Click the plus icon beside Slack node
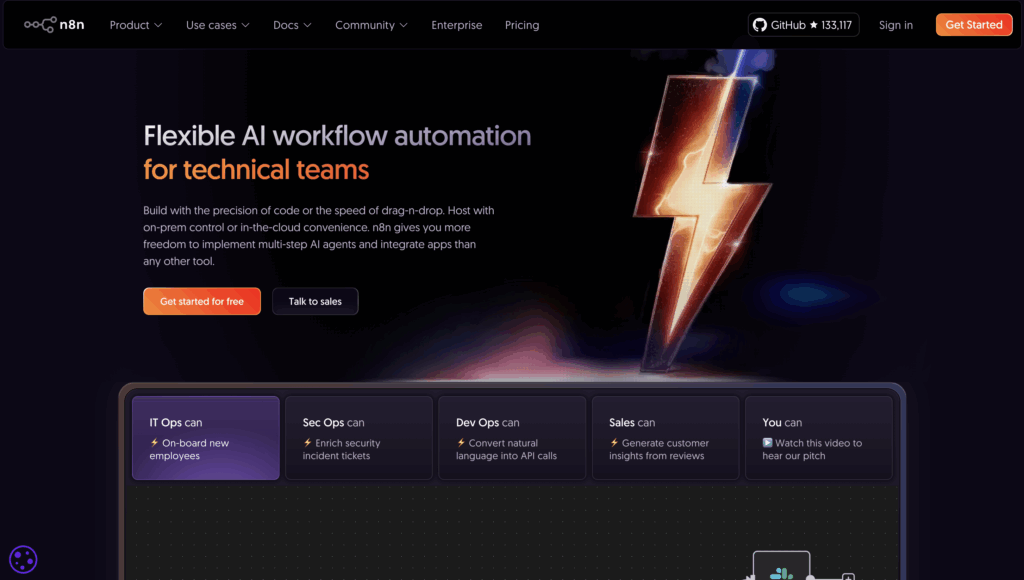 pyautogui.click(x=848, y=576)
